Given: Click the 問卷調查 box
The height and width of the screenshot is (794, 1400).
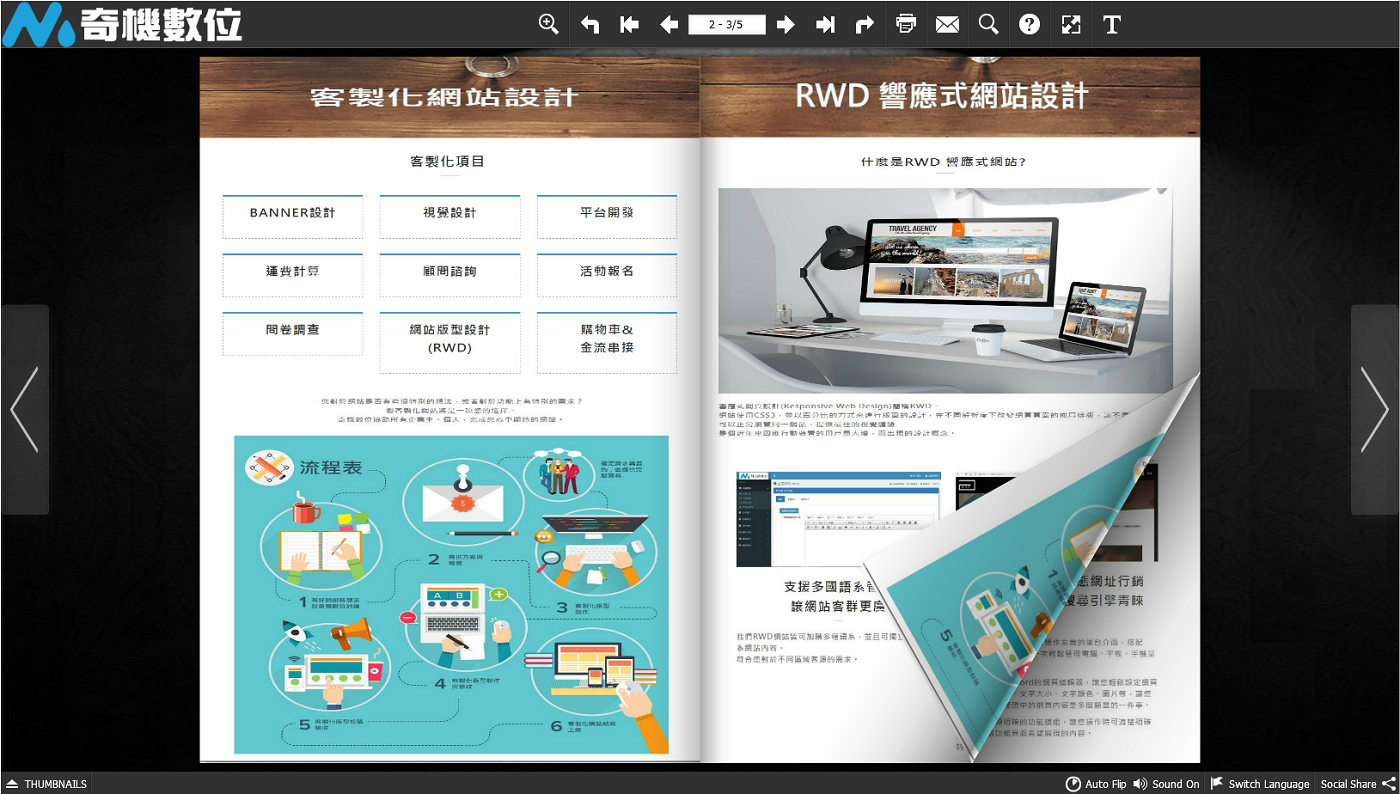Looking at the screenshot, I should [x=292, y=333].
